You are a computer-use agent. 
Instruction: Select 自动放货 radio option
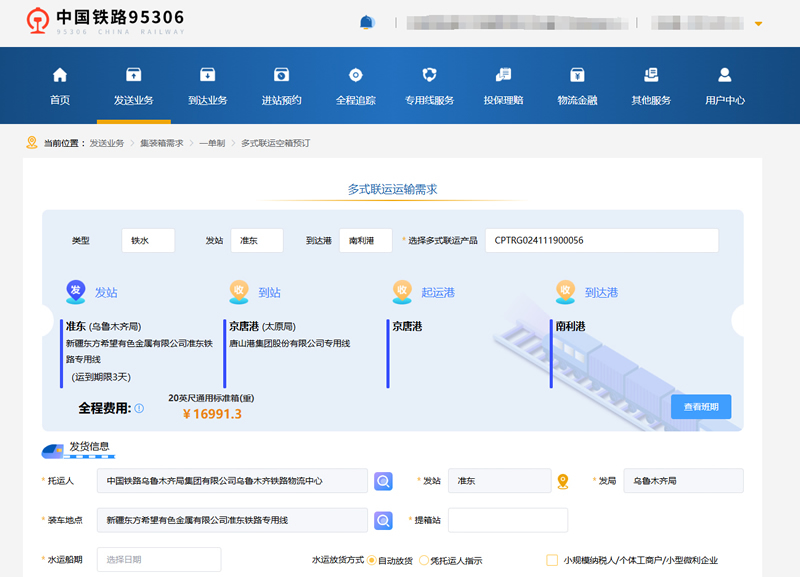pos(372,560)
